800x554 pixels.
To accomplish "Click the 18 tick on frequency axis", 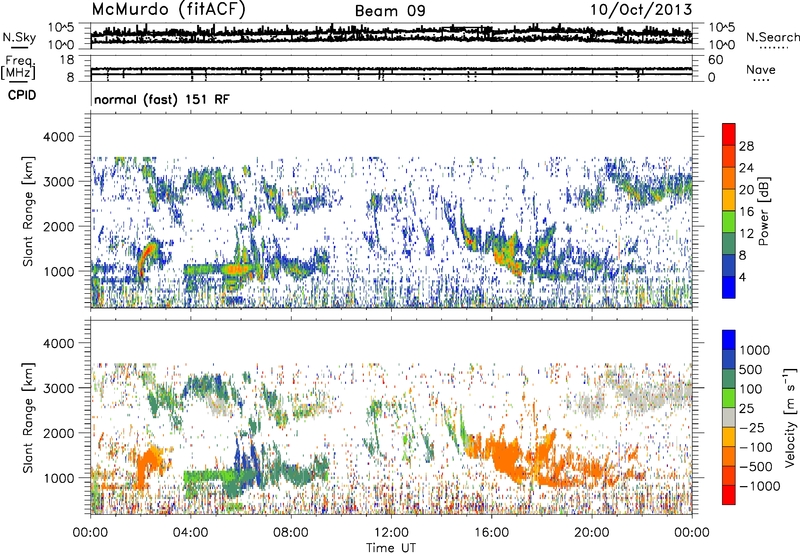I will (67, 60).
